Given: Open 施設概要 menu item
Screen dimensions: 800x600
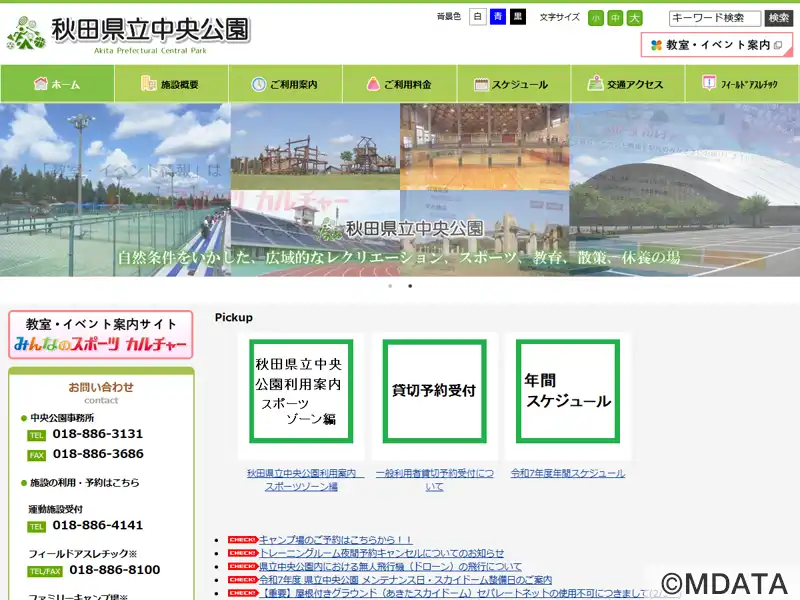Looking at the screenshot, I should coord(171,84).
